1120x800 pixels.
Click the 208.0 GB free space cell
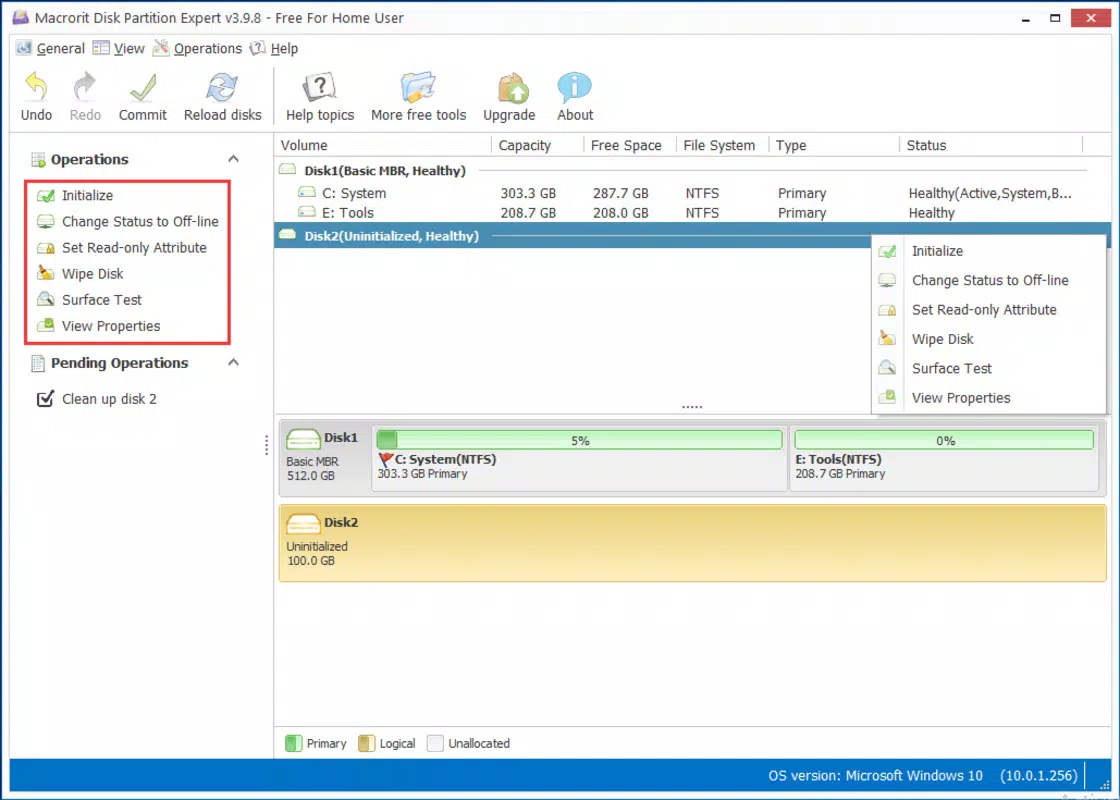pyautogui.click(x=621, y=212)
